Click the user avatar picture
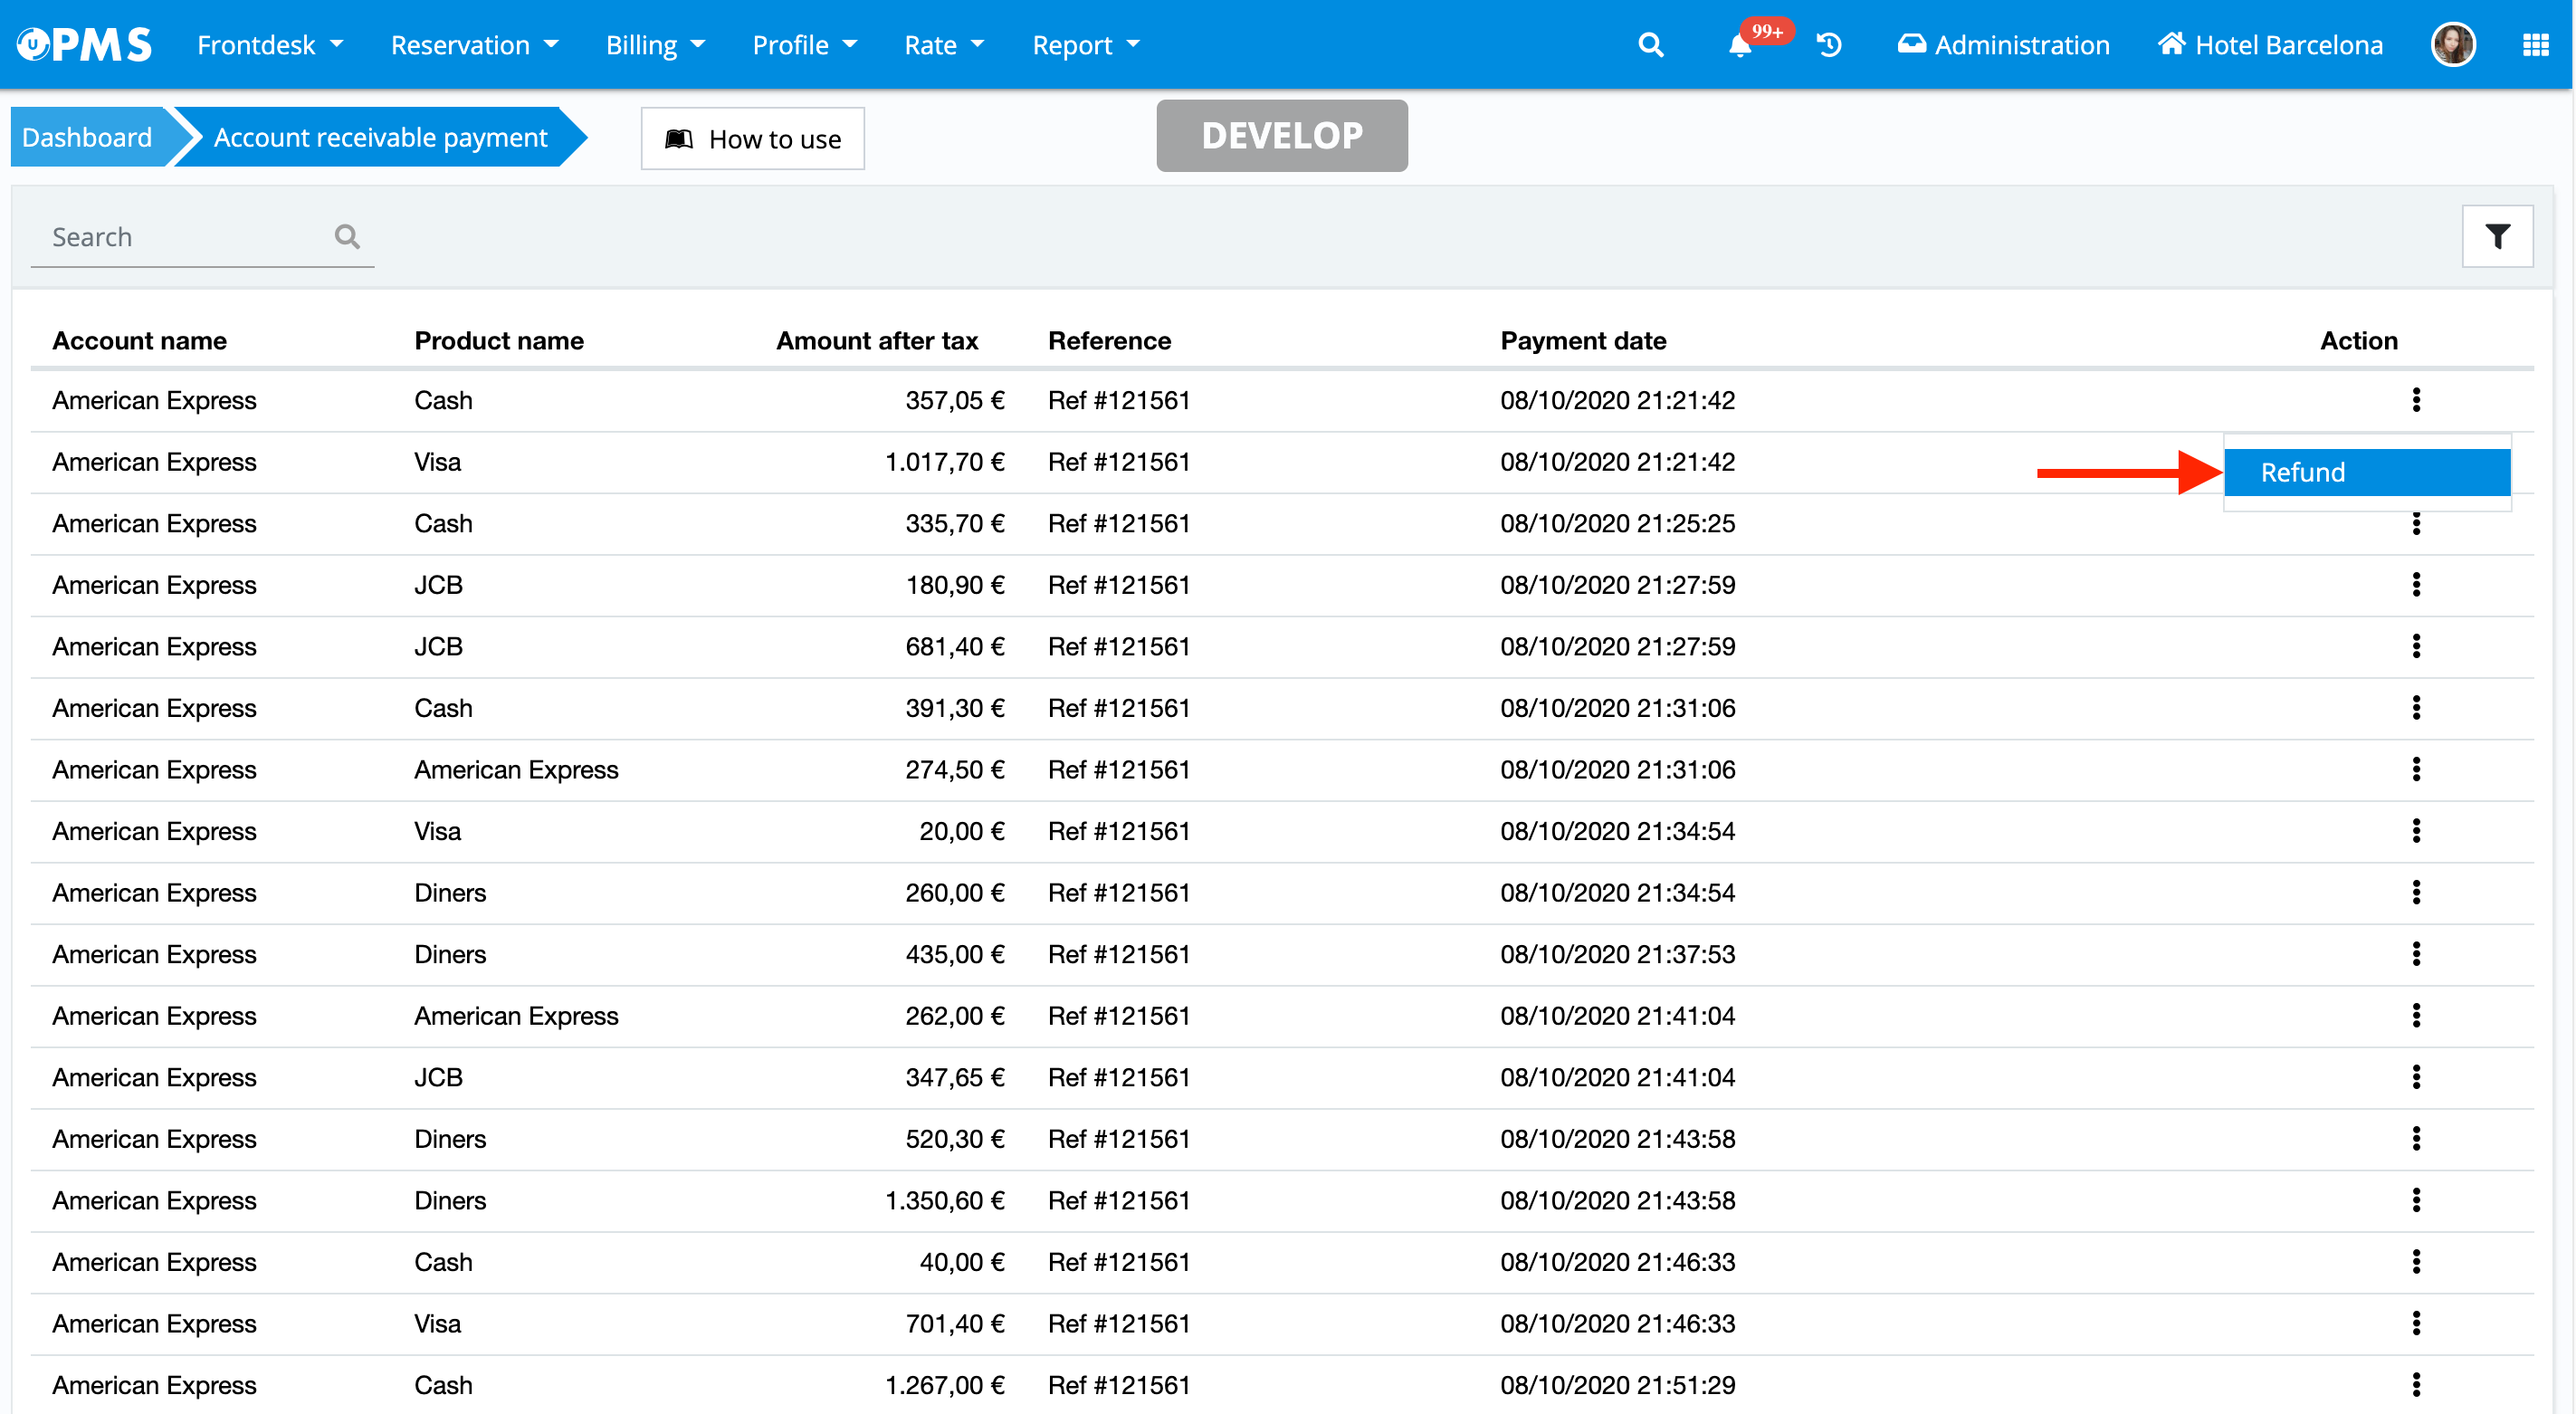The width and height of the screenshot is (2576, 1414). (2452, 45)
